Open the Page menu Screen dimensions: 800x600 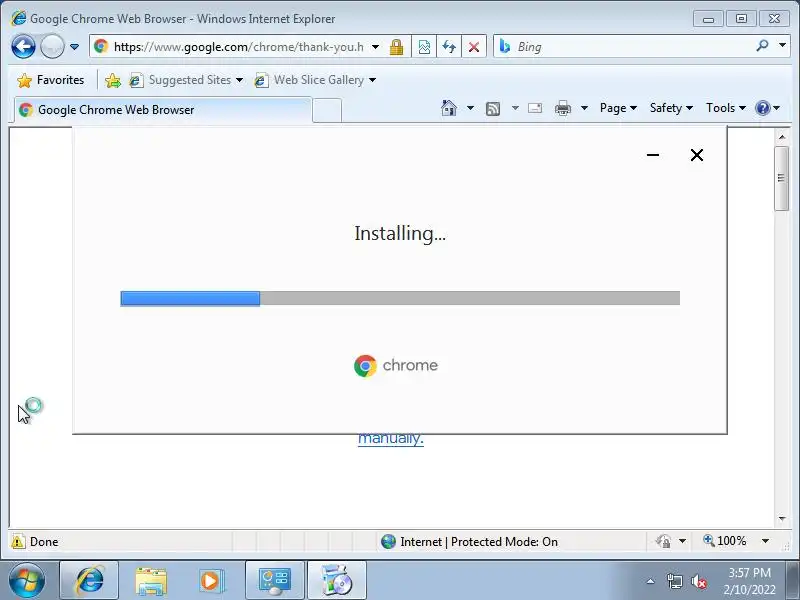(618, 108)
